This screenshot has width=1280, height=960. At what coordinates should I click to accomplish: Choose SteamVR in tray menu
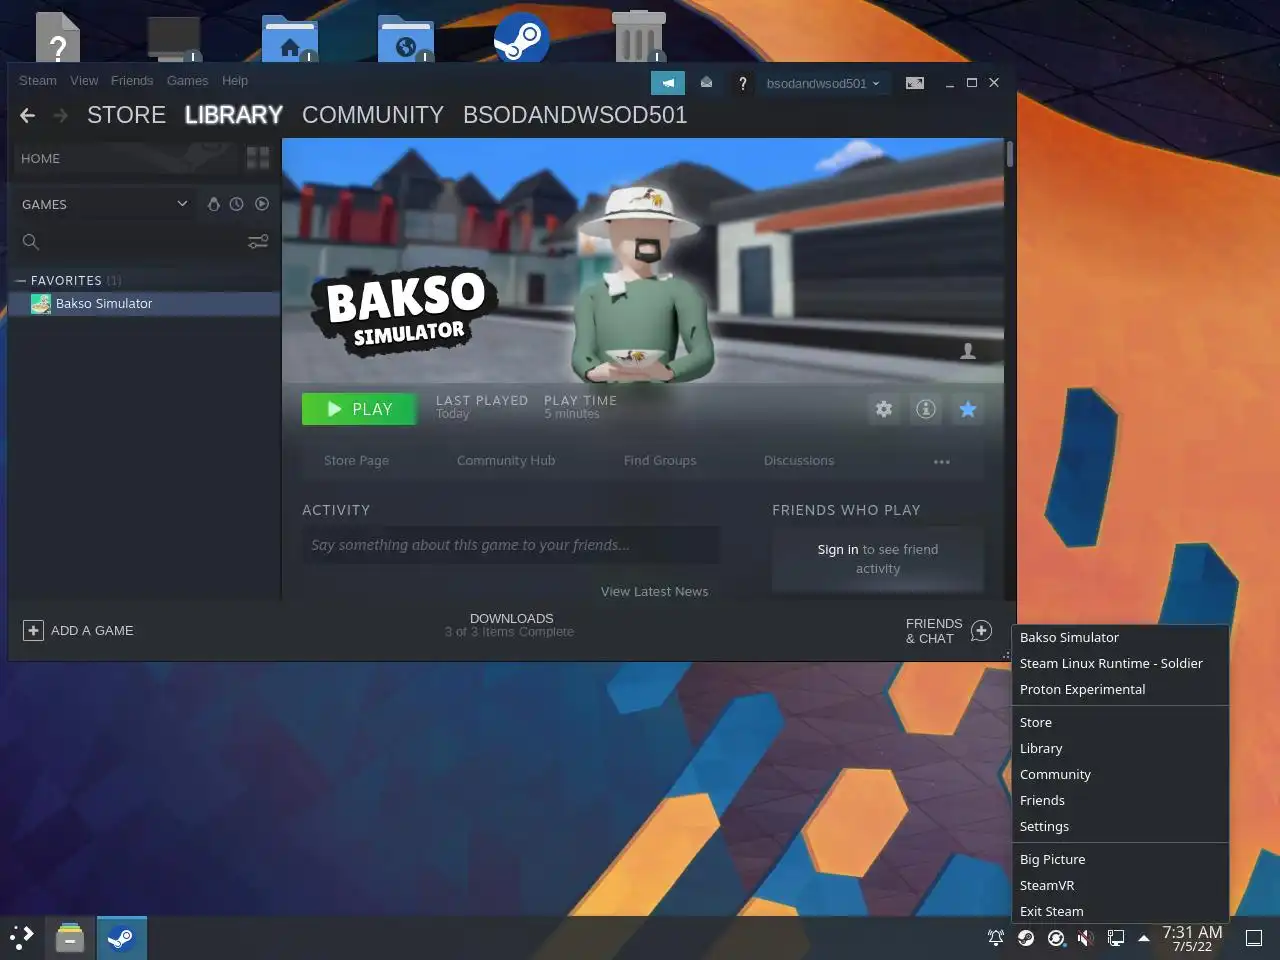[x=1120, y=886]
